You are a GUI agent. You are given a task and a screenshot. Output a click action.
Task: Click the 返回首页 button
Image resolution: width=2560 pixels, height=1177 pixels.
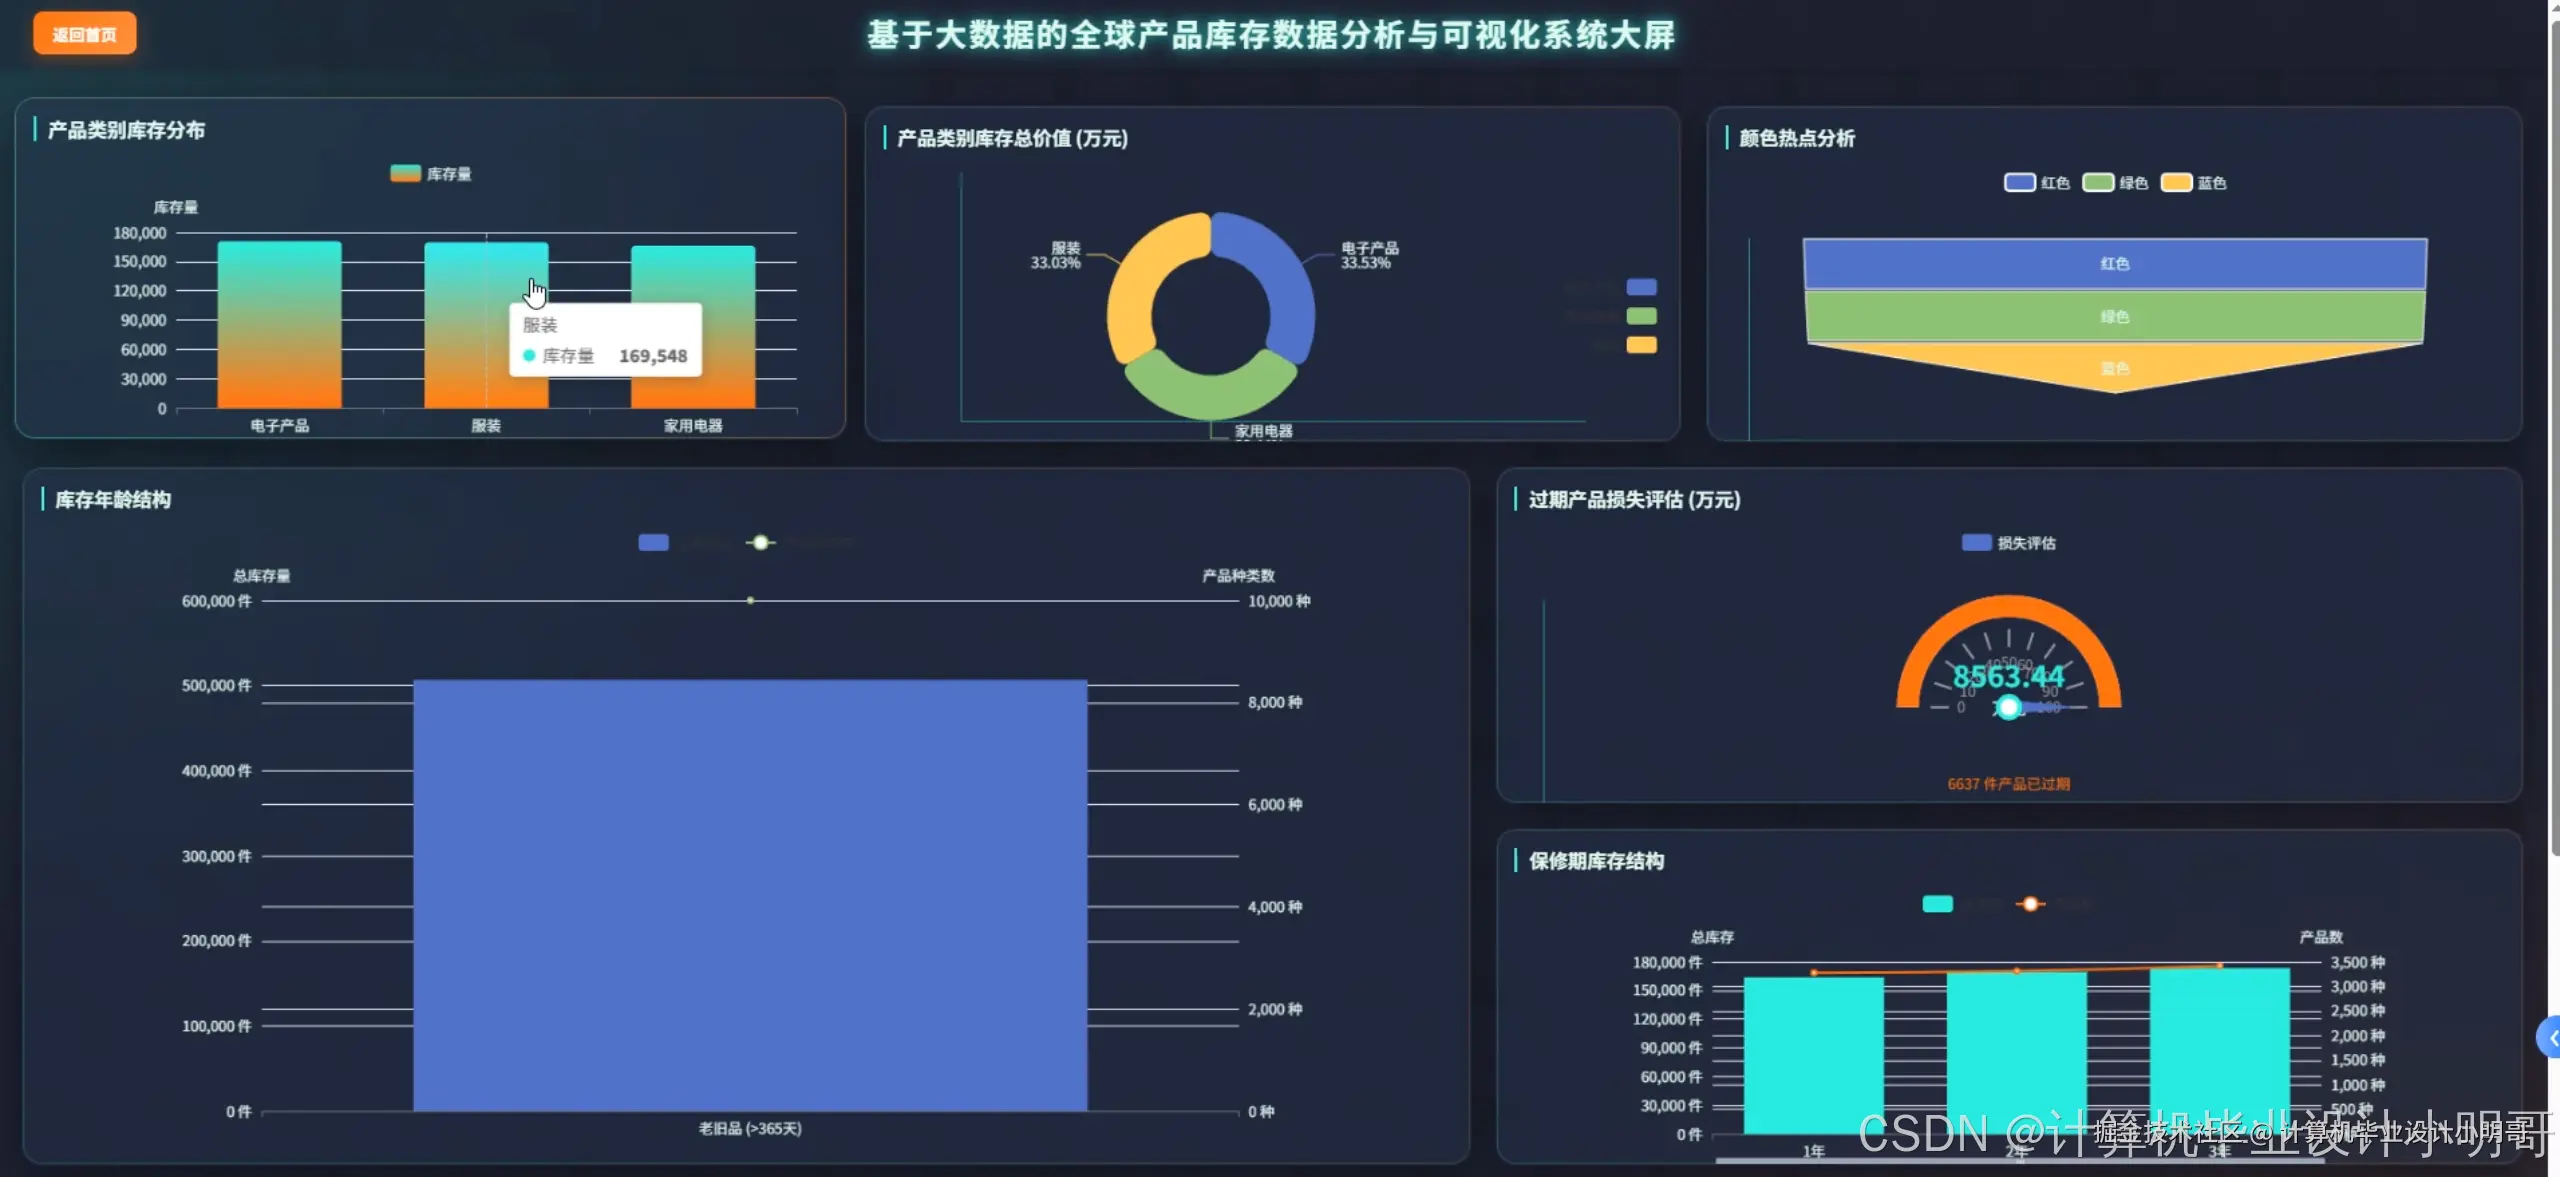point(84,33)
